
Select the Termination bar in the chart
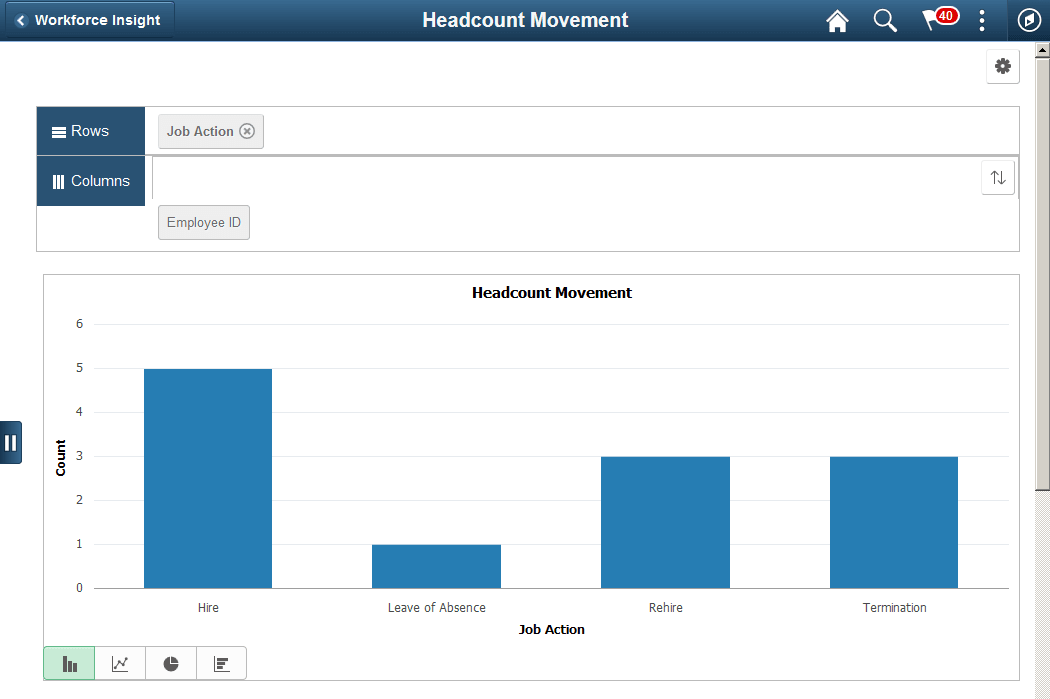tap(893, 520)
